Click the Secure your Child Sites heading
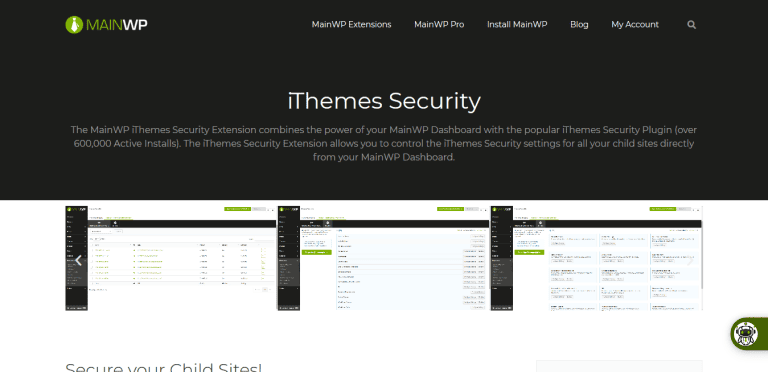768x372 pixels. 164,367
